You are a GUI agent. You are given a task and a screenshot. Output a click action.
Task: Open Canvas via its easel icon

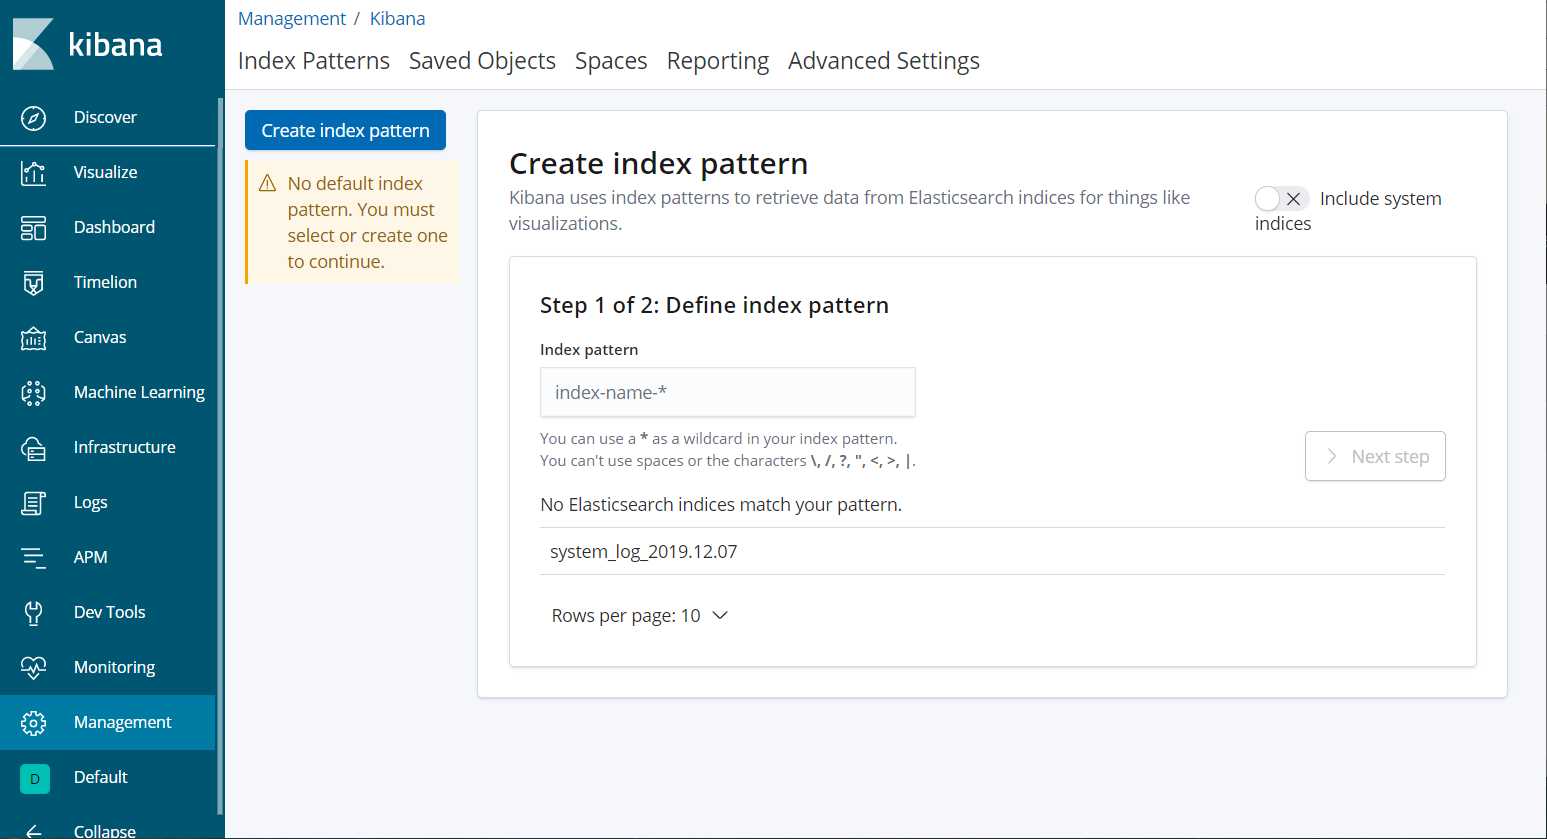coord(33,337)
